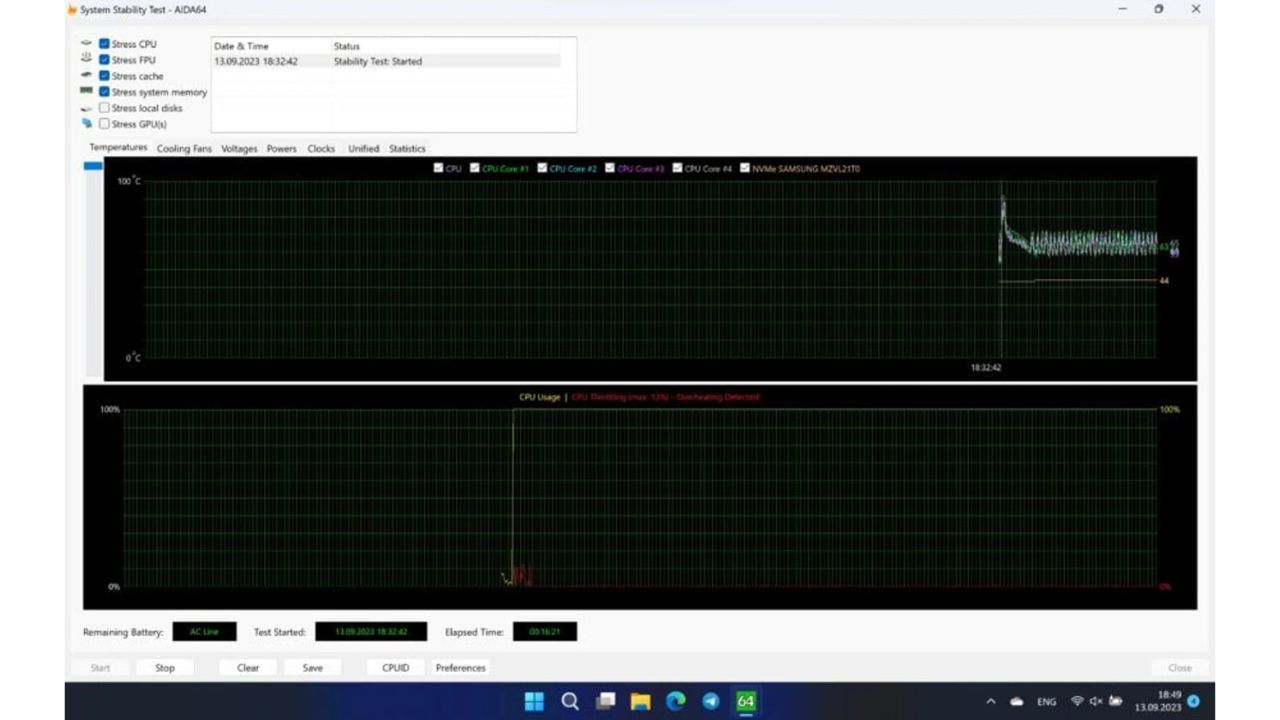Launch Telegram from the taskbar
Image resolution: width=1280 pixels, height=720 pixels.
point(710,701)
